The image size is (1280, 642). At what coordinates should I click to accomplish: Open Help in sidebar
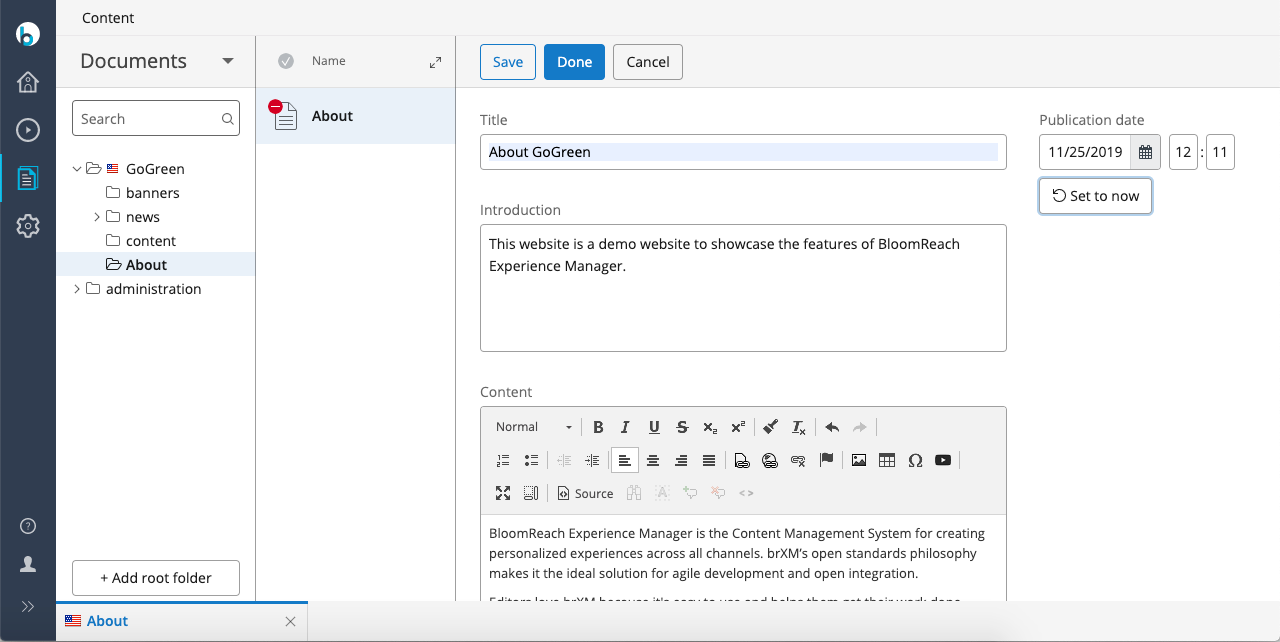[28, 526]
